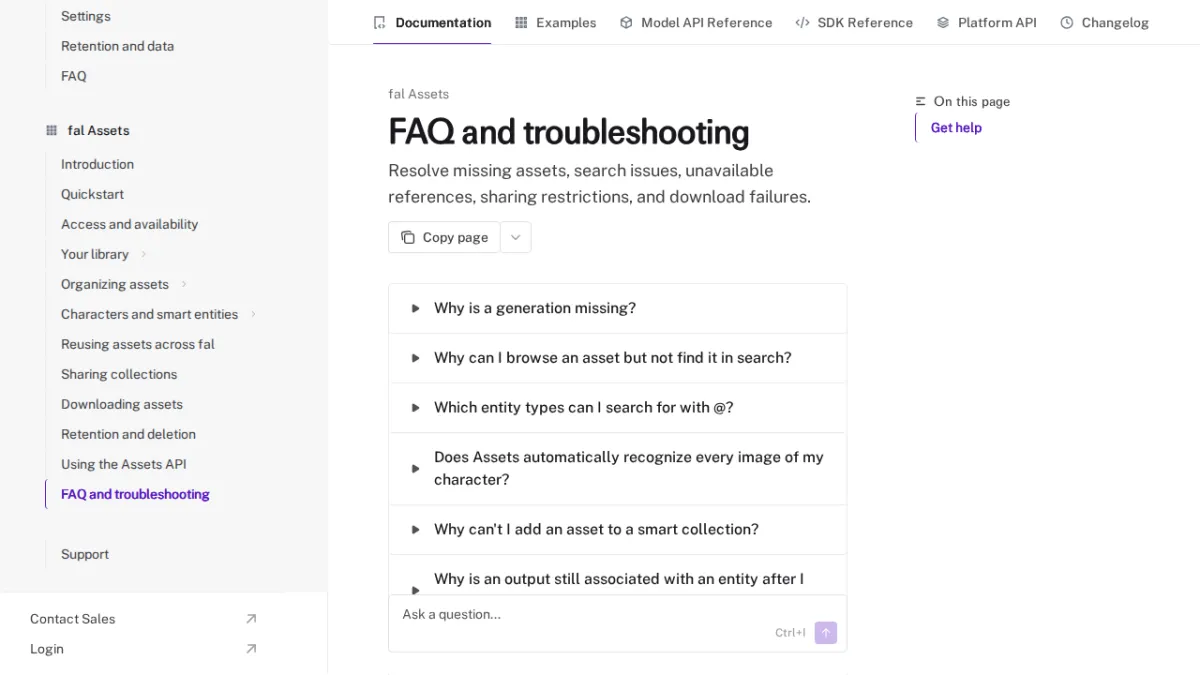View the Changelog tab
The height and width of the screenshot is (675, 1200).
1104,22
